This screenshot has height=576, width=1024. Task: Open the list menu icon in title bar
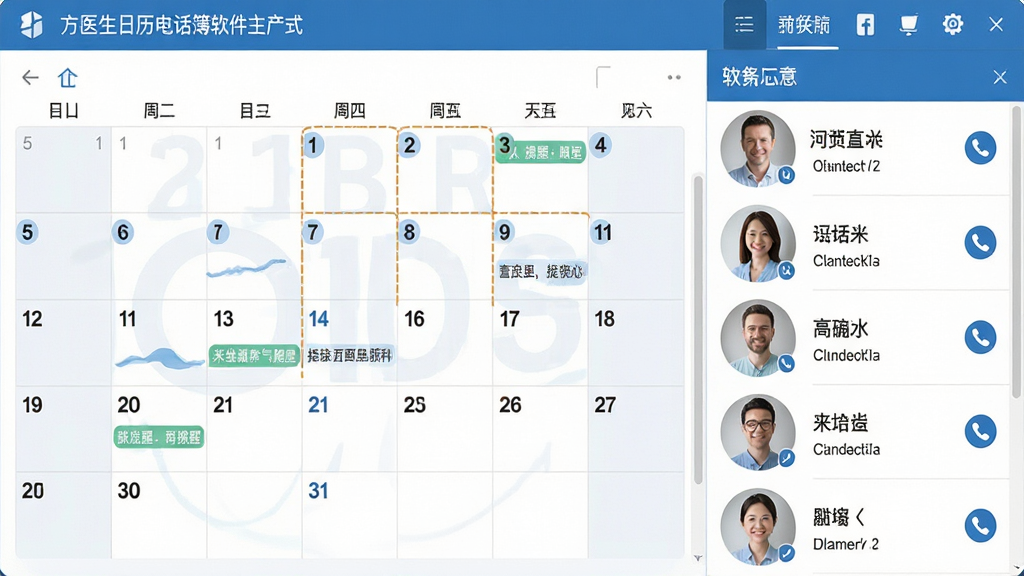pyautogui.click(x=744, y=25)
